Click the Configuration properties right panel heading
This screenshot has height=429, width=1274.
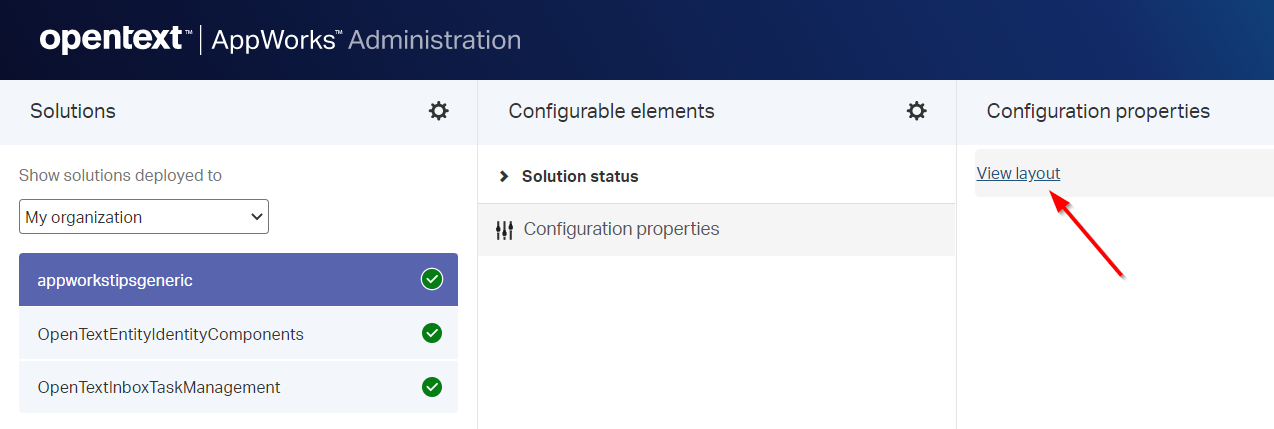pos(1098,111)
